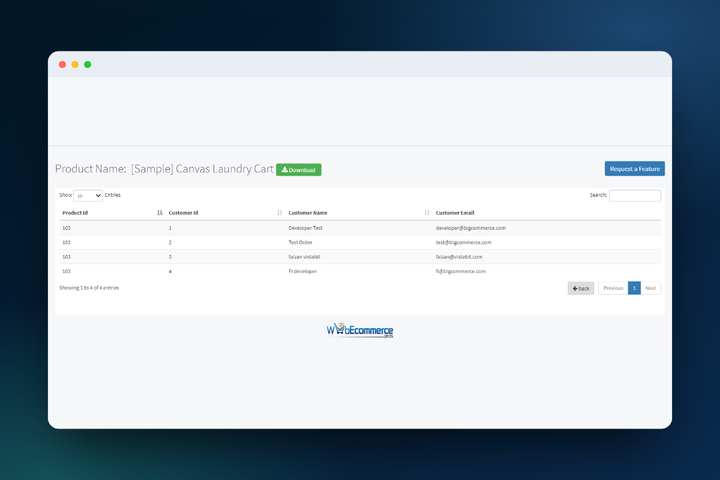This screenshot has width=720, height=480.
Task: Select the Developer Test customer name
Action: pos(305,228)
